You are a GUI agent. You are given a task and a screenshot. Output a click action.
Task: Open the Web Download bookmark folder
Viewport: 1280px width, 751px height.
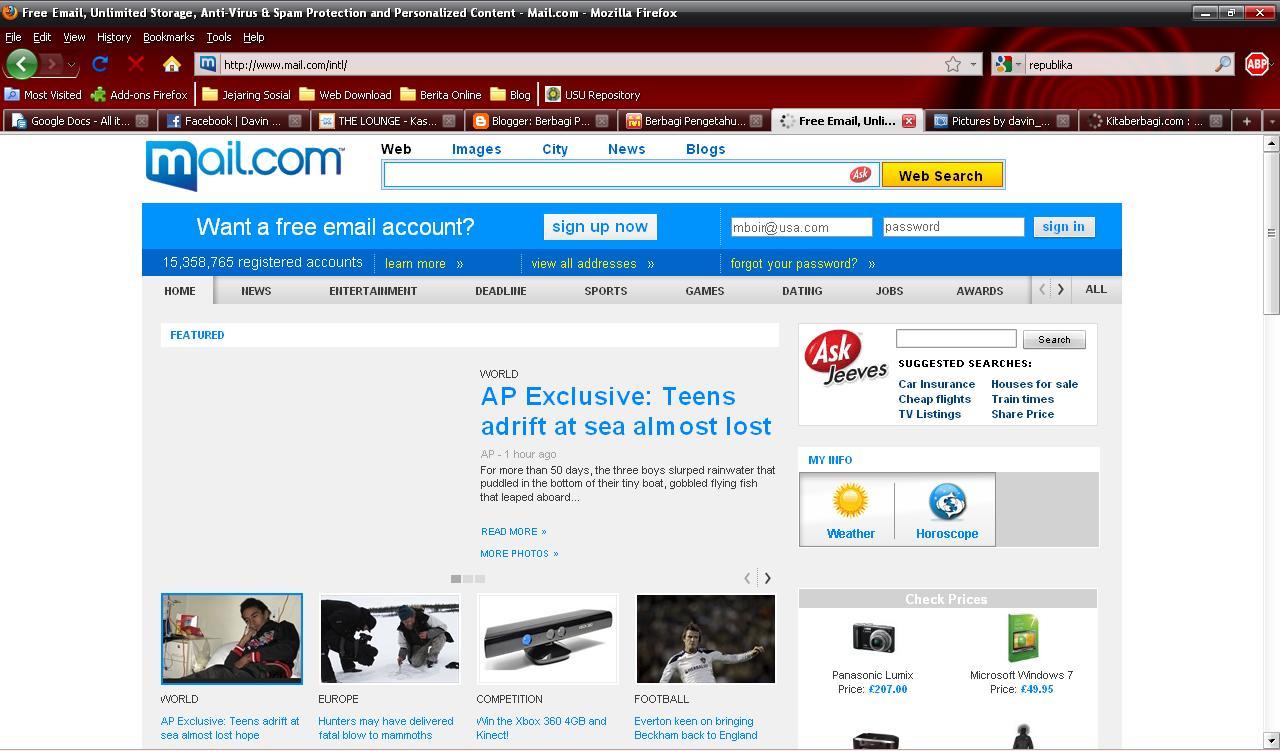345,95
